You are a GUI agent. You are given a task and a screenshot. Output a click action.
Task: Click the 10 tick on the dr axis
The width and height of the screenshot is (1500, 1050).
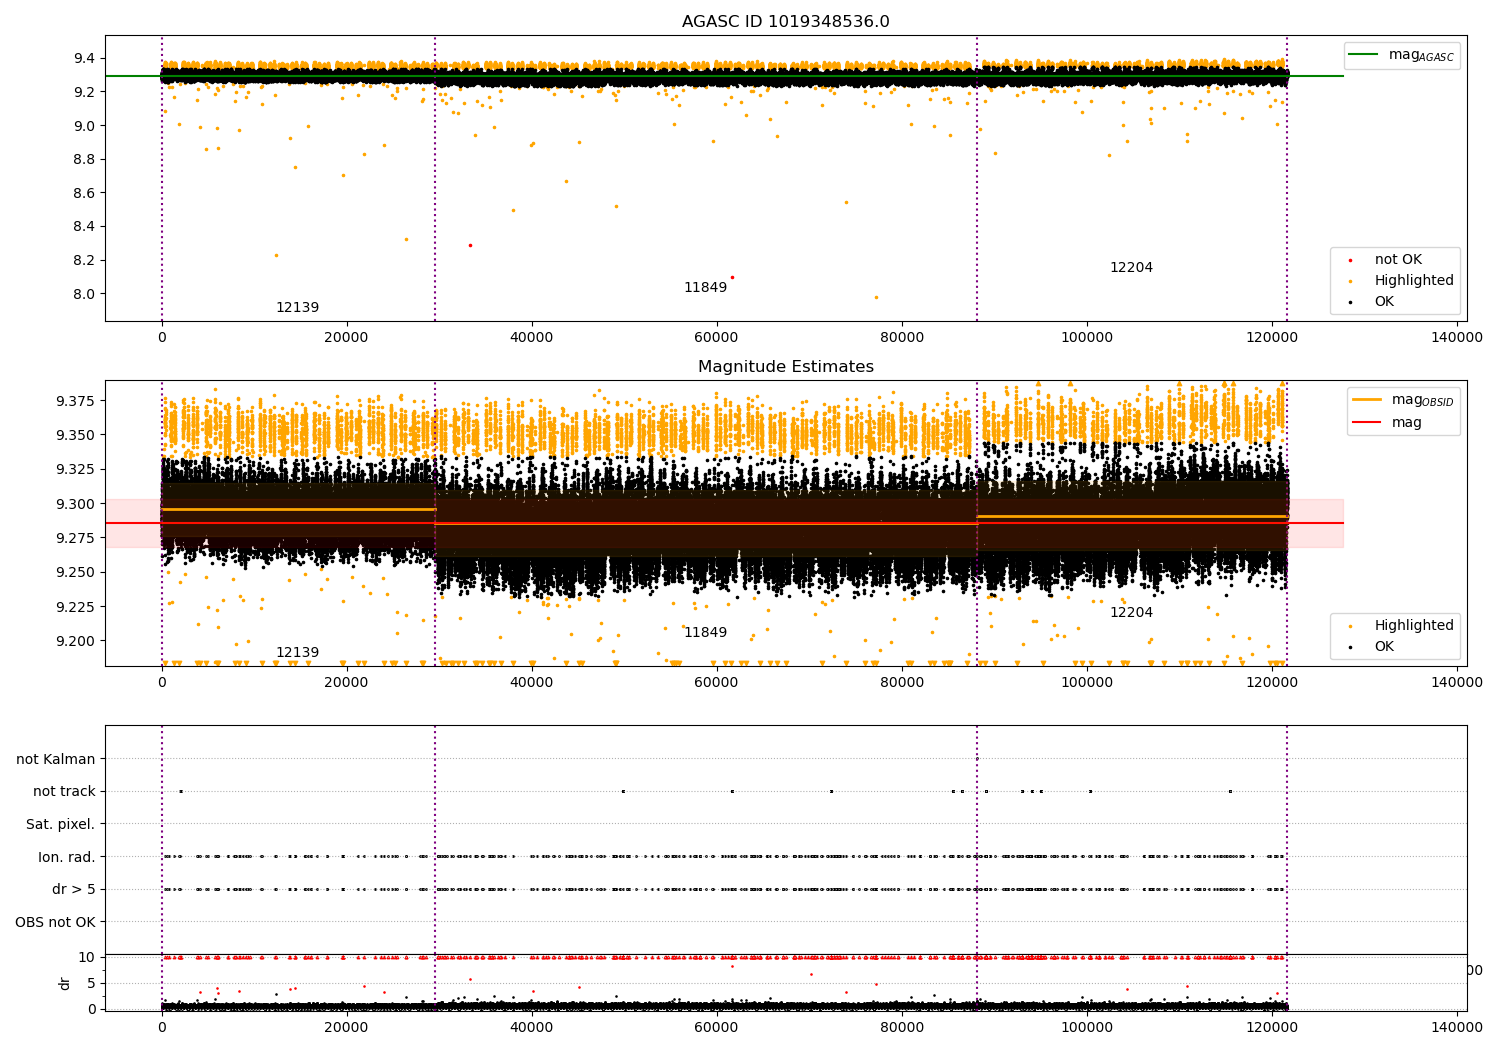tap(87, 957)
